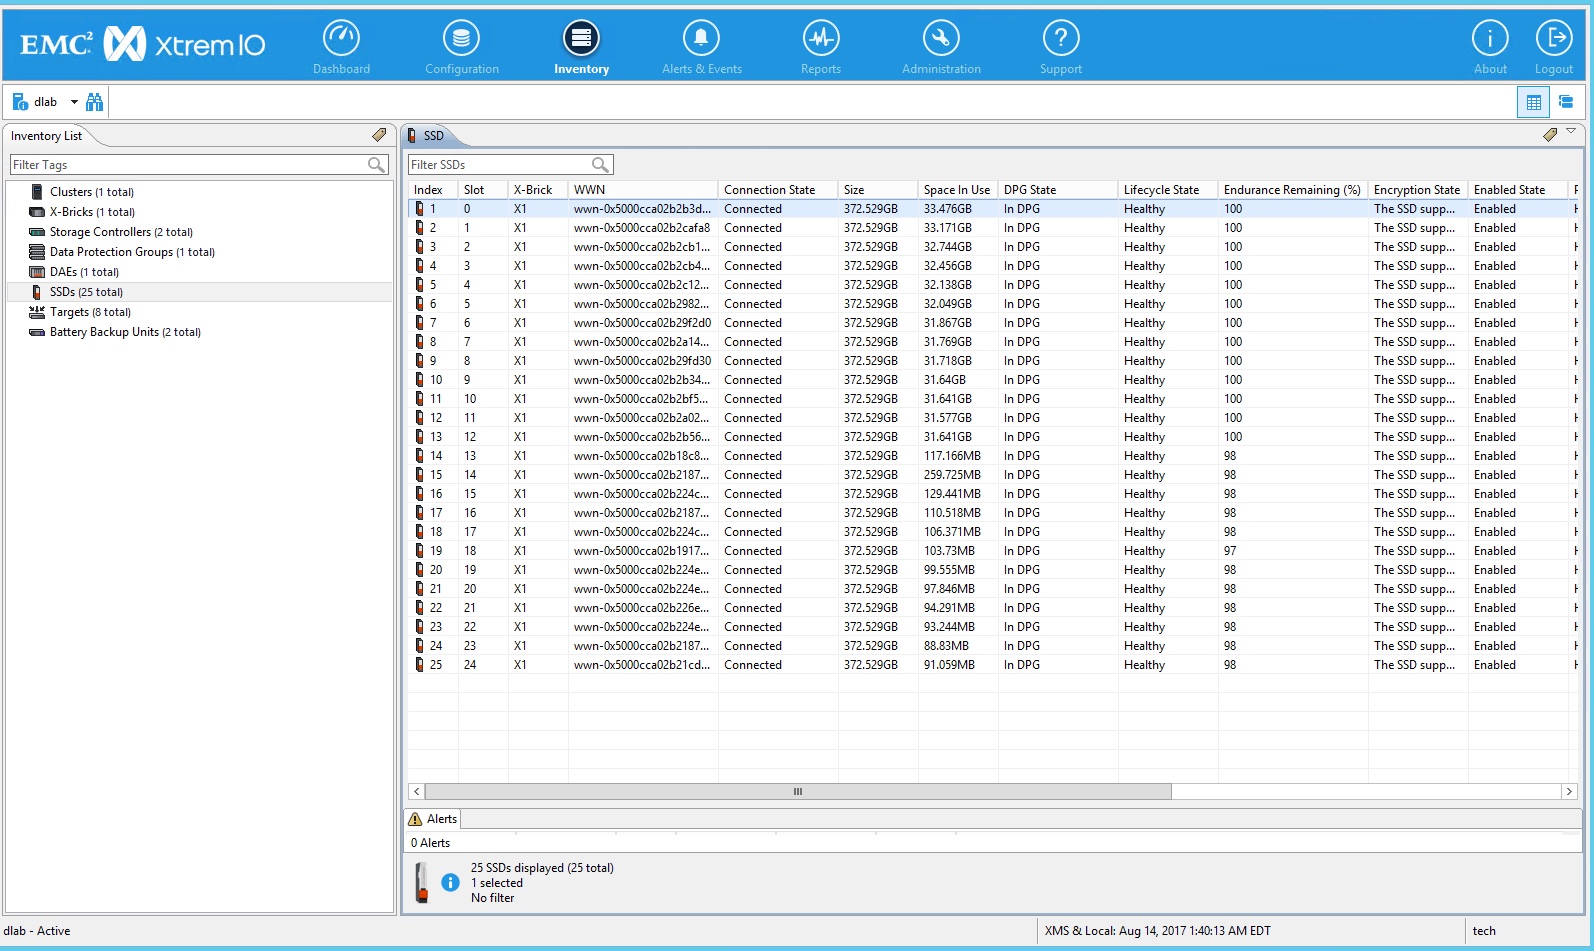This screenshot has height=951, width=1594.
Task: Select Storage Controllers in inventory list
Action: [100, 232]
